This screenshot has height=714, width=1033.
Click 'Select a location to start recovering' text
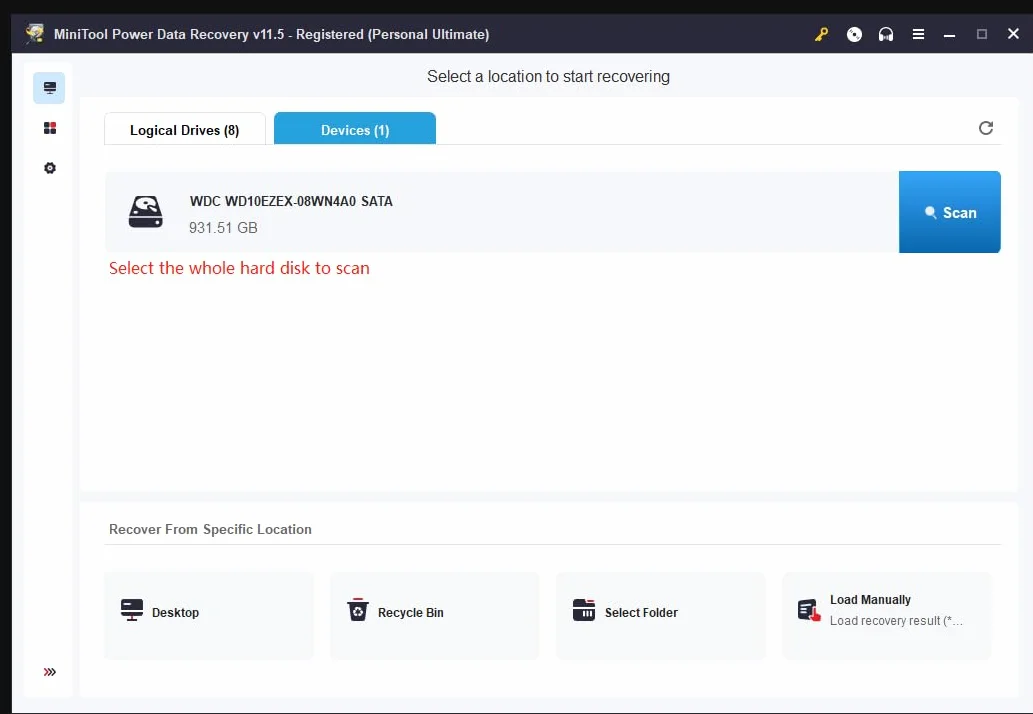[x=548, y=76]
